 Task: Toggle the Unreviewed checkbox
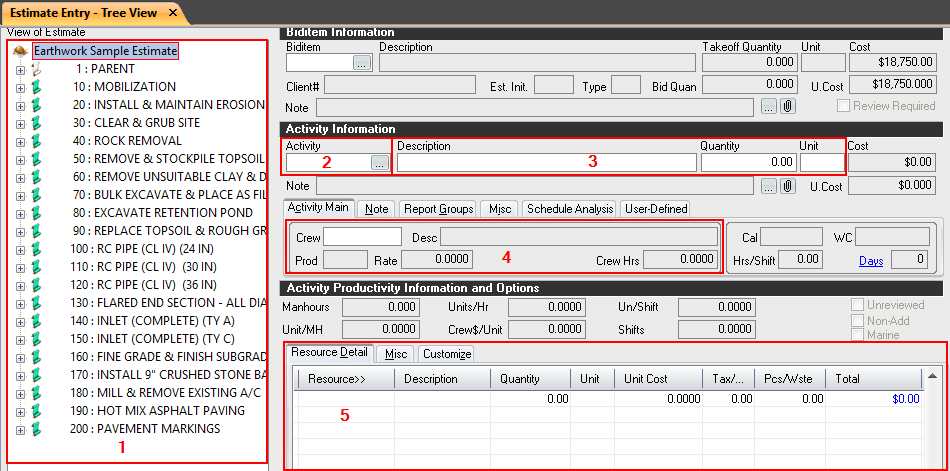[857, 304]
